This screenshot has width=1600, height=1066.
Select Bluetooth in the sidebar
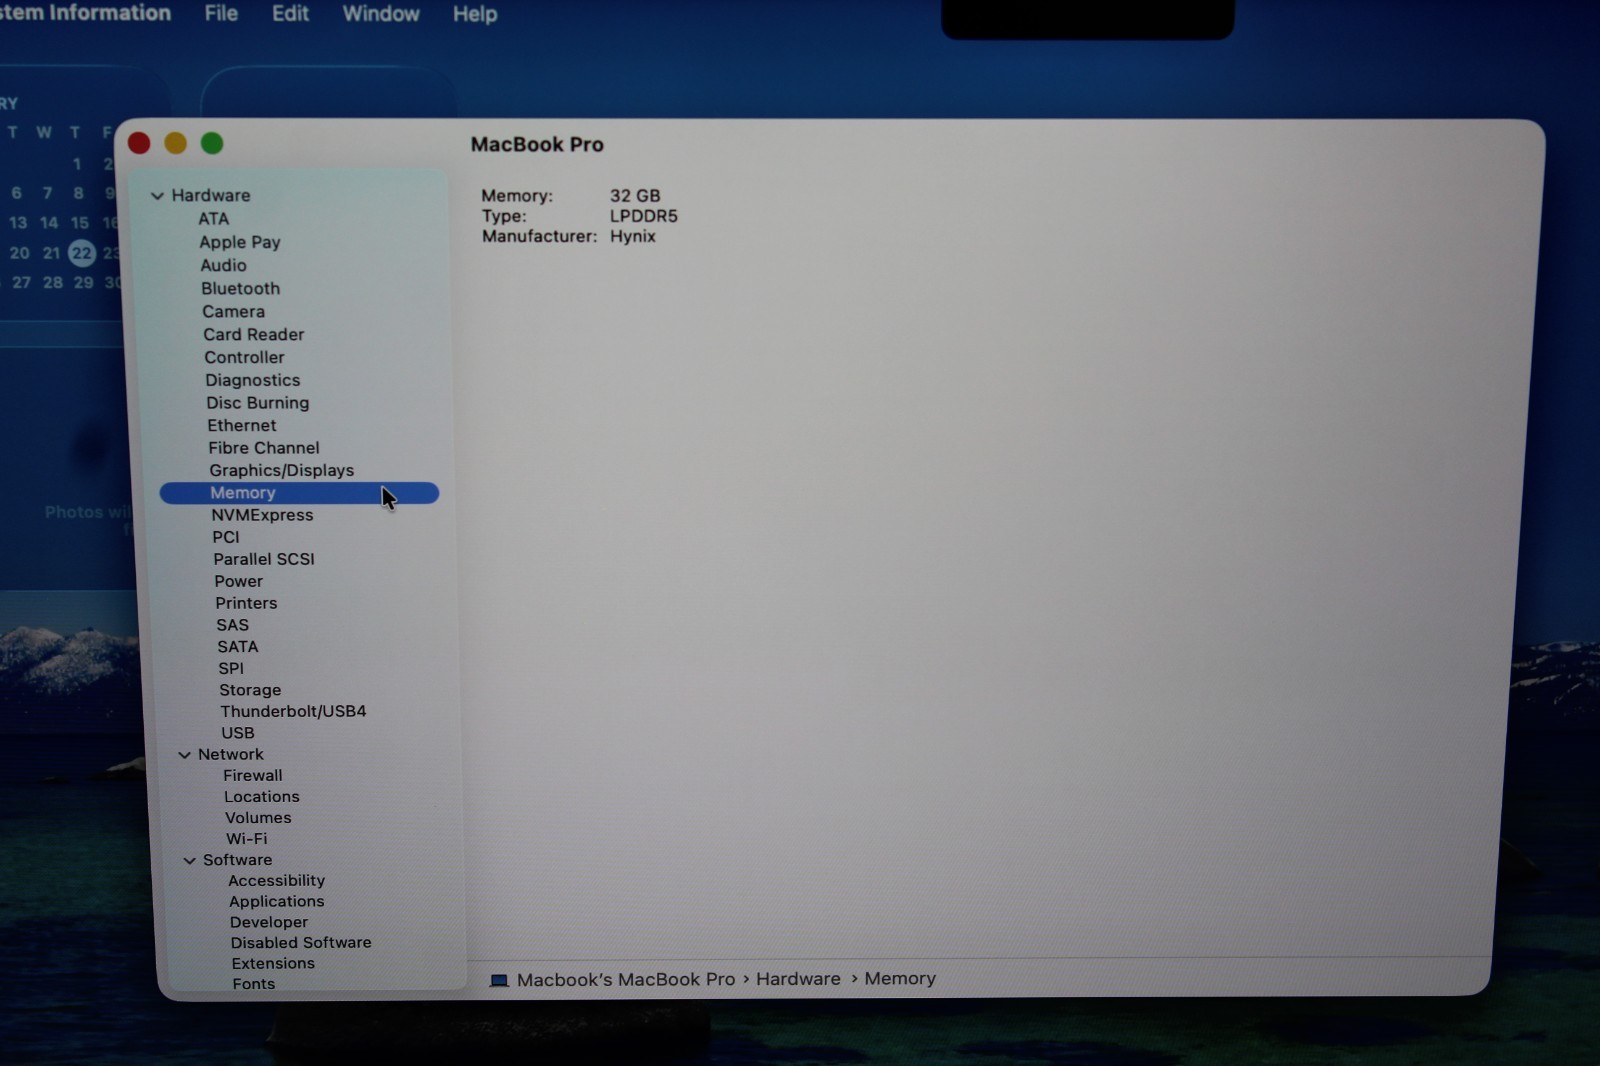click(x=240, y=288)
